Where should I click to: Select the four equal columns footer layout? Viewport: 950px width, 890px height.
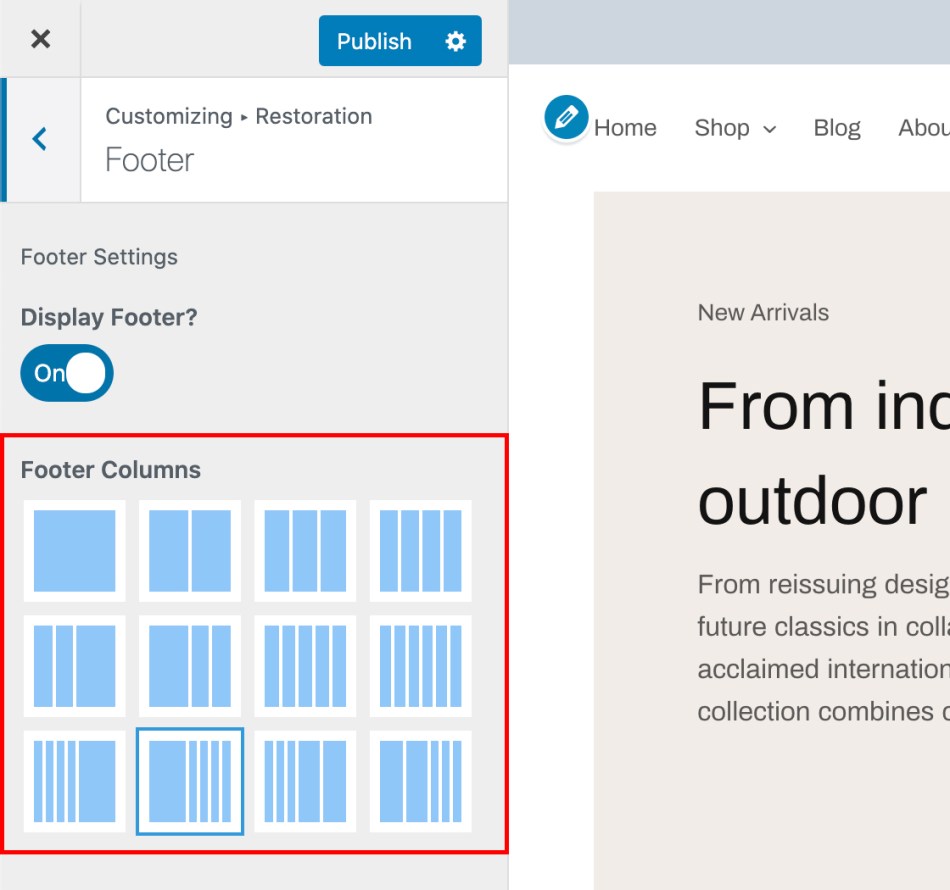[x=420, y=551]
